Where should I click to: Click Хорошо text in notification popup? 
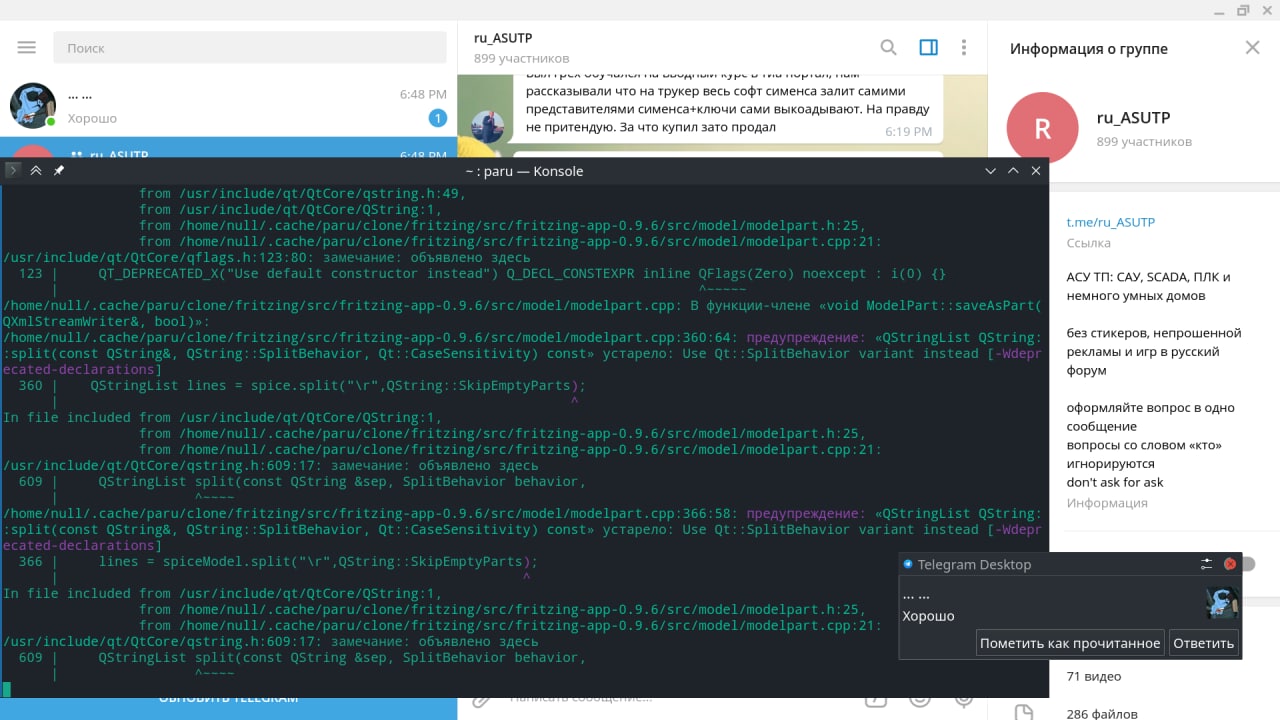point(928,616)
